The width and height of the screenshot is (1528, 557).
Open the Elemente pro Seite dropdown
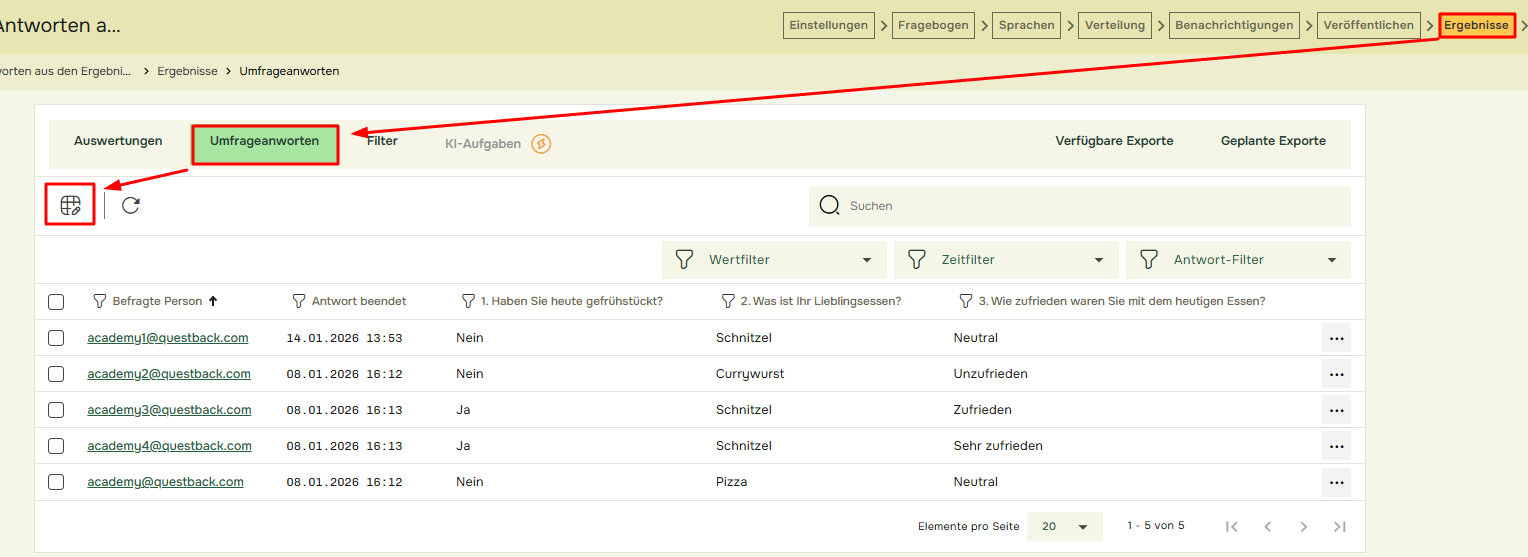point(1064,526)
